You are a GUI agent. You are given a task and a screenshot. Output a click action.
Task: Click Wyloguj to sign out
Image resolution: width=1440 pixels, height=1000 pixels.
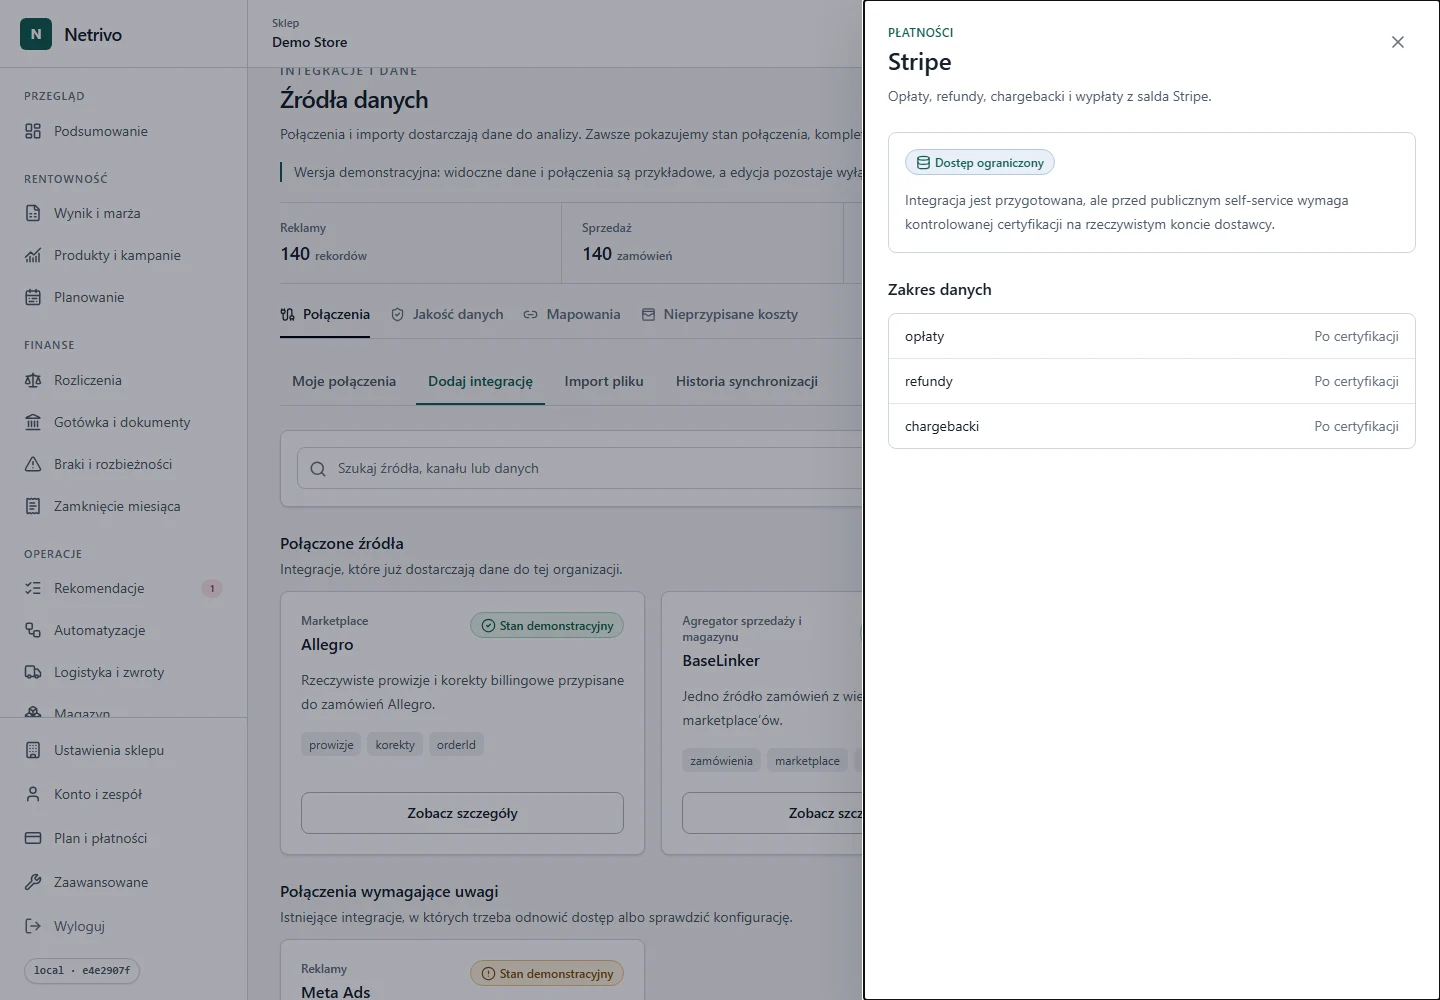click(124, 926)
